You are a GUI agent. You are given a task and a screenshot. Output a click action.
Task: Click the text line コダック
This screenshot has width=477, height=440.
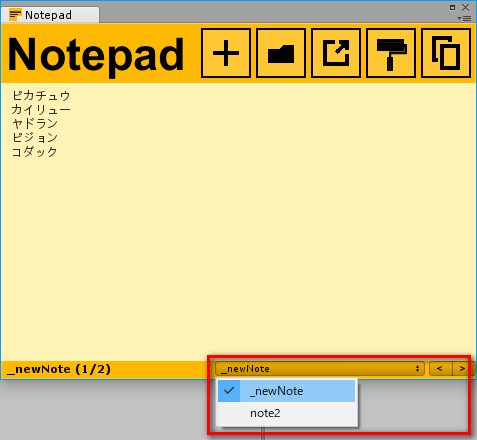35,152
